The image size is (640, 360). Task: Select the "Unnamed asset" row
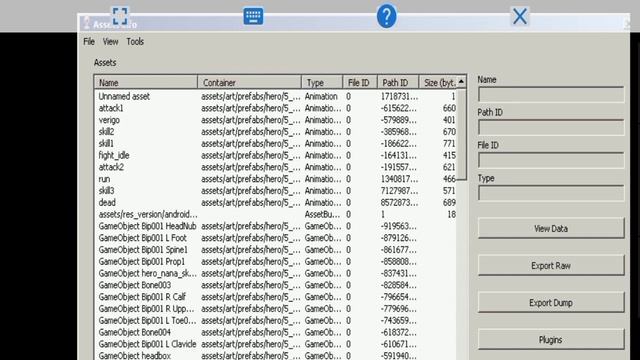[x=276, y=96]
